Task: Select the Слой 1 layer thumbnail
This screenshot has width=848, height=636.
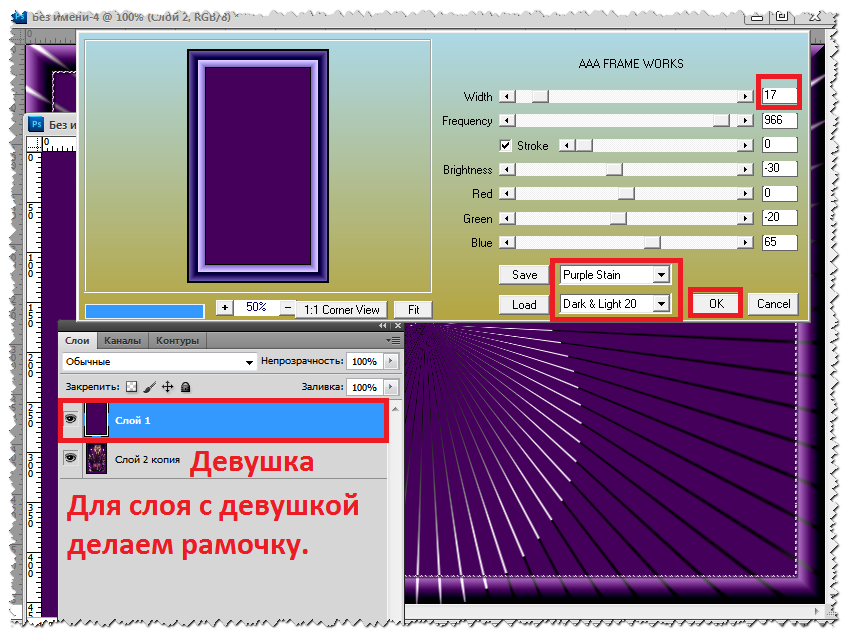Action: click(x=96, y=420)
